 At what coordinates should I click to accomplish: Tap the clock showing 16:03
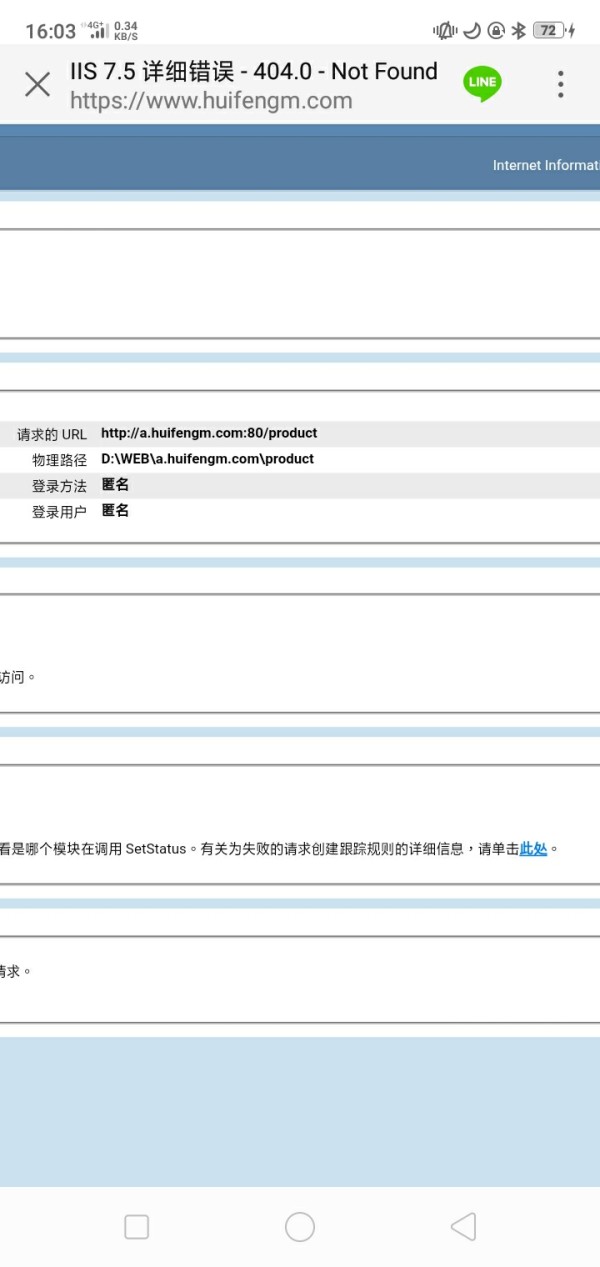tap(50, 31)
